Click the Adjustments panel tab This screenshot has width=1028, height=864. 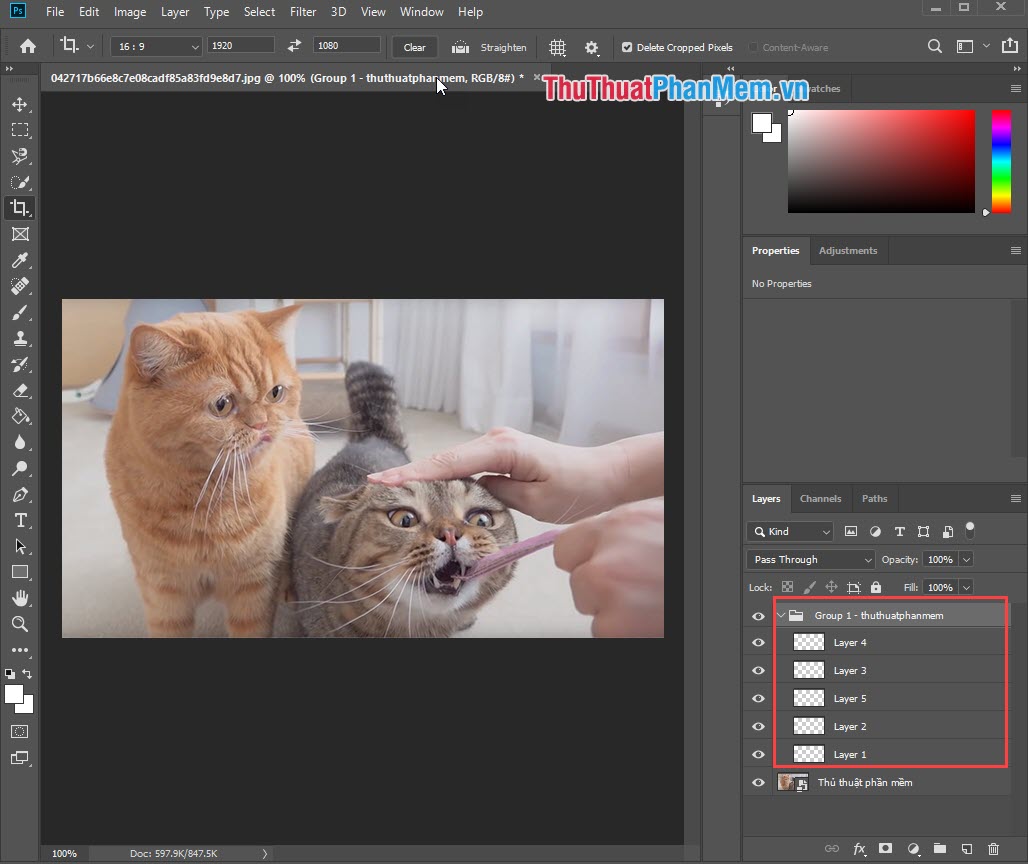point(848,250)
